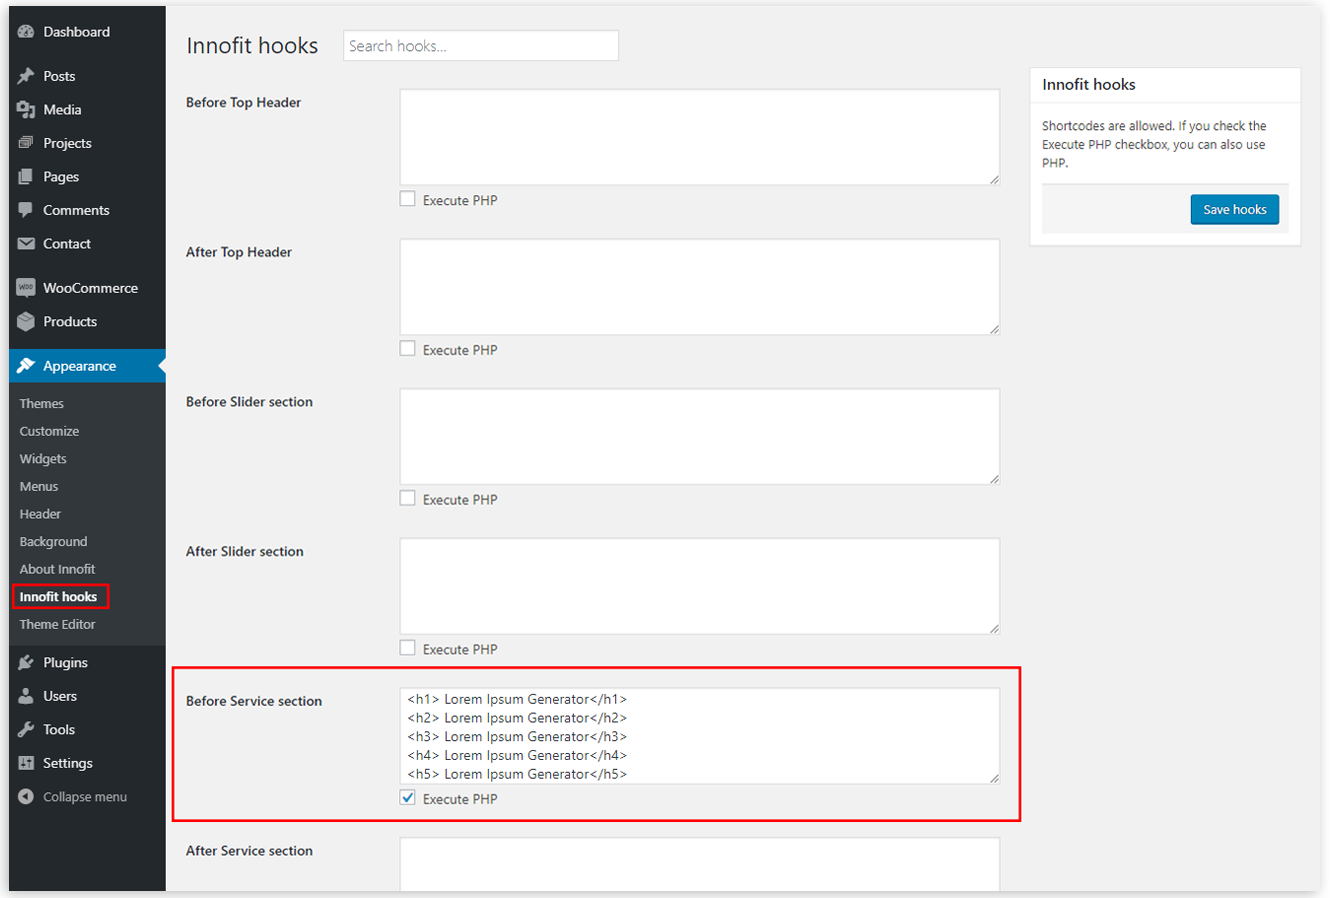Click the WooCommerce logo icon

coord(26,288)
